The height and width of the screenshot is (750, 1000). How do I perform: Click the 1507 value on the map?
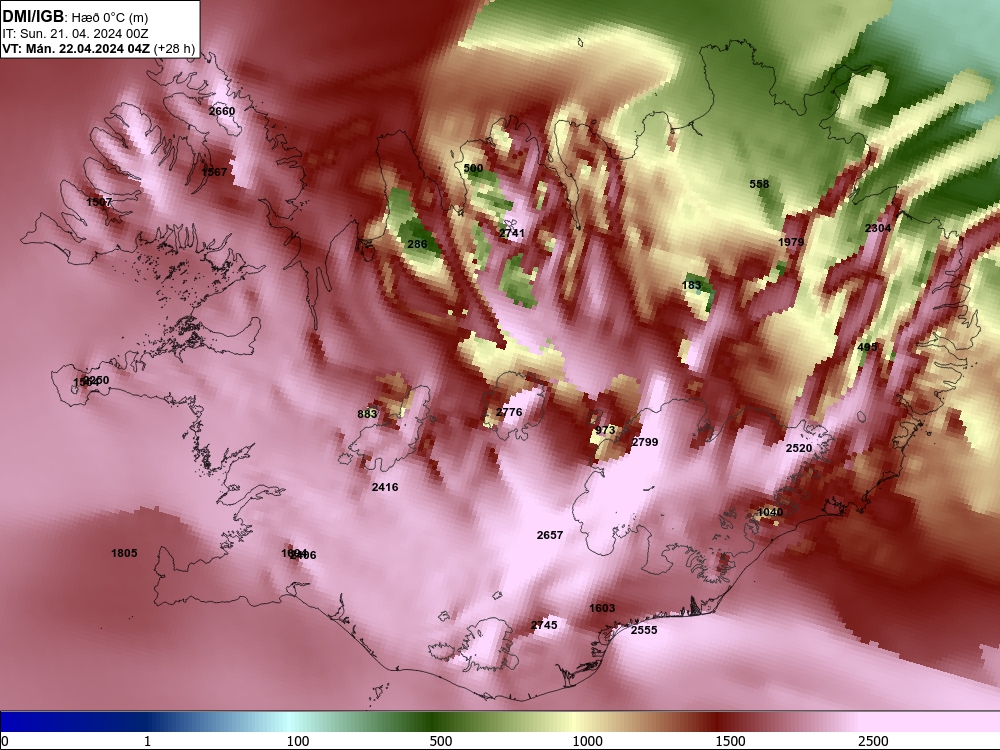[x=99, y=202]
